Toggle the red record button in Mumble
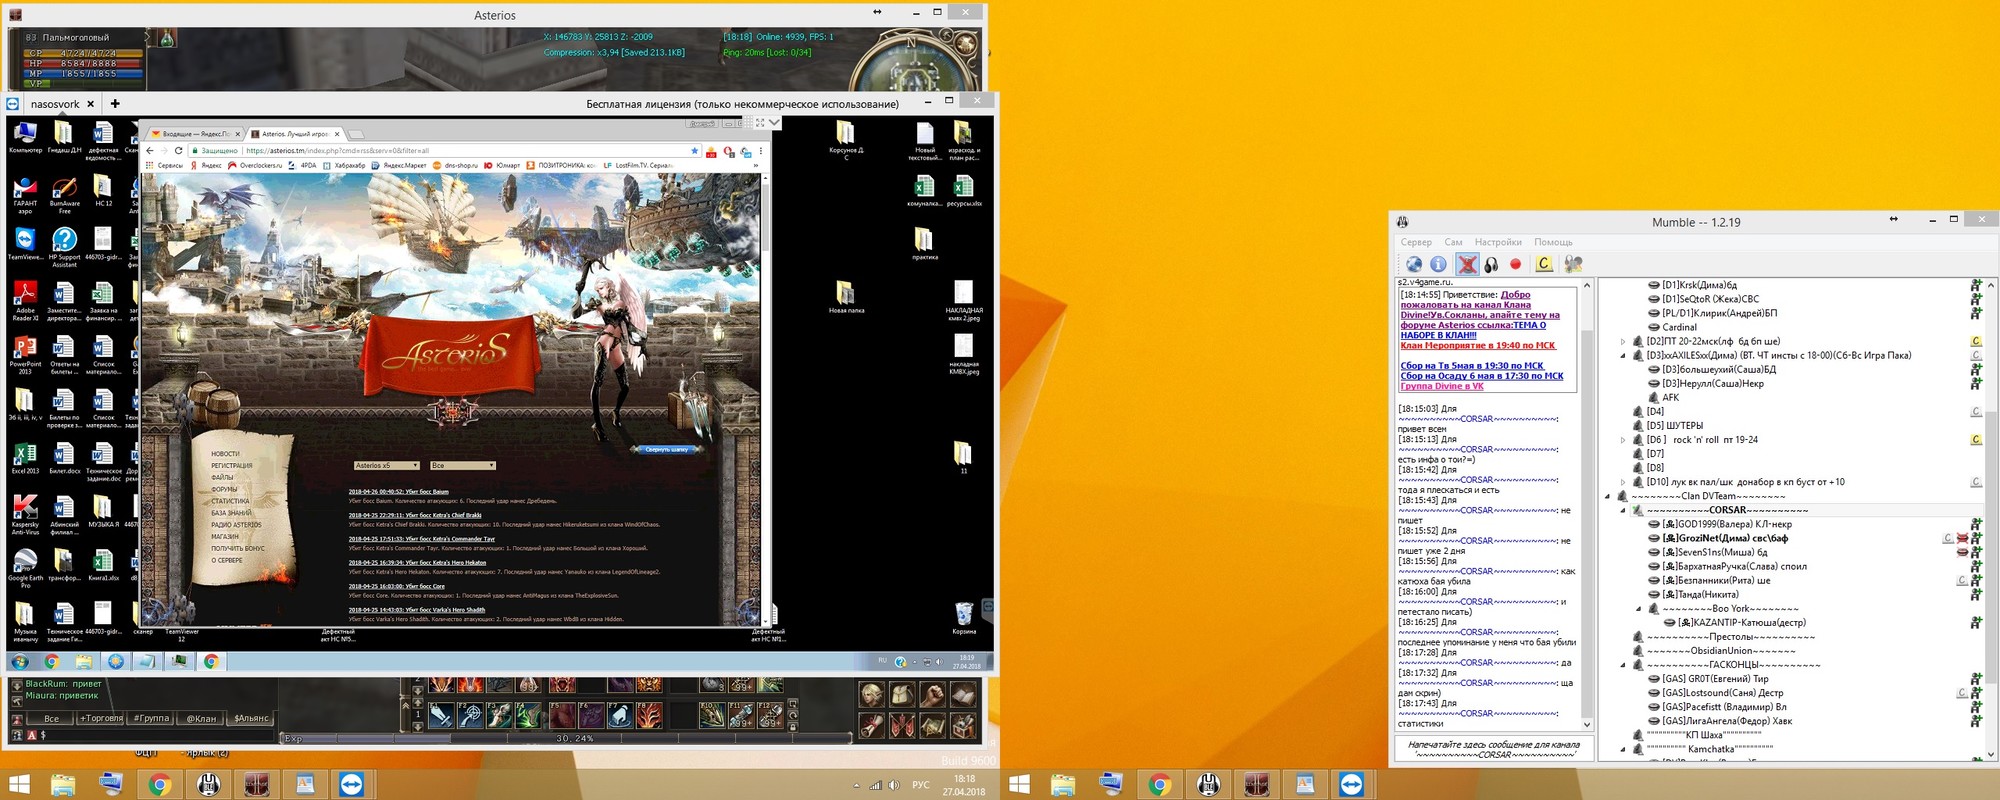This screenshot has width=2000, height=800. tap(1515, 264)
